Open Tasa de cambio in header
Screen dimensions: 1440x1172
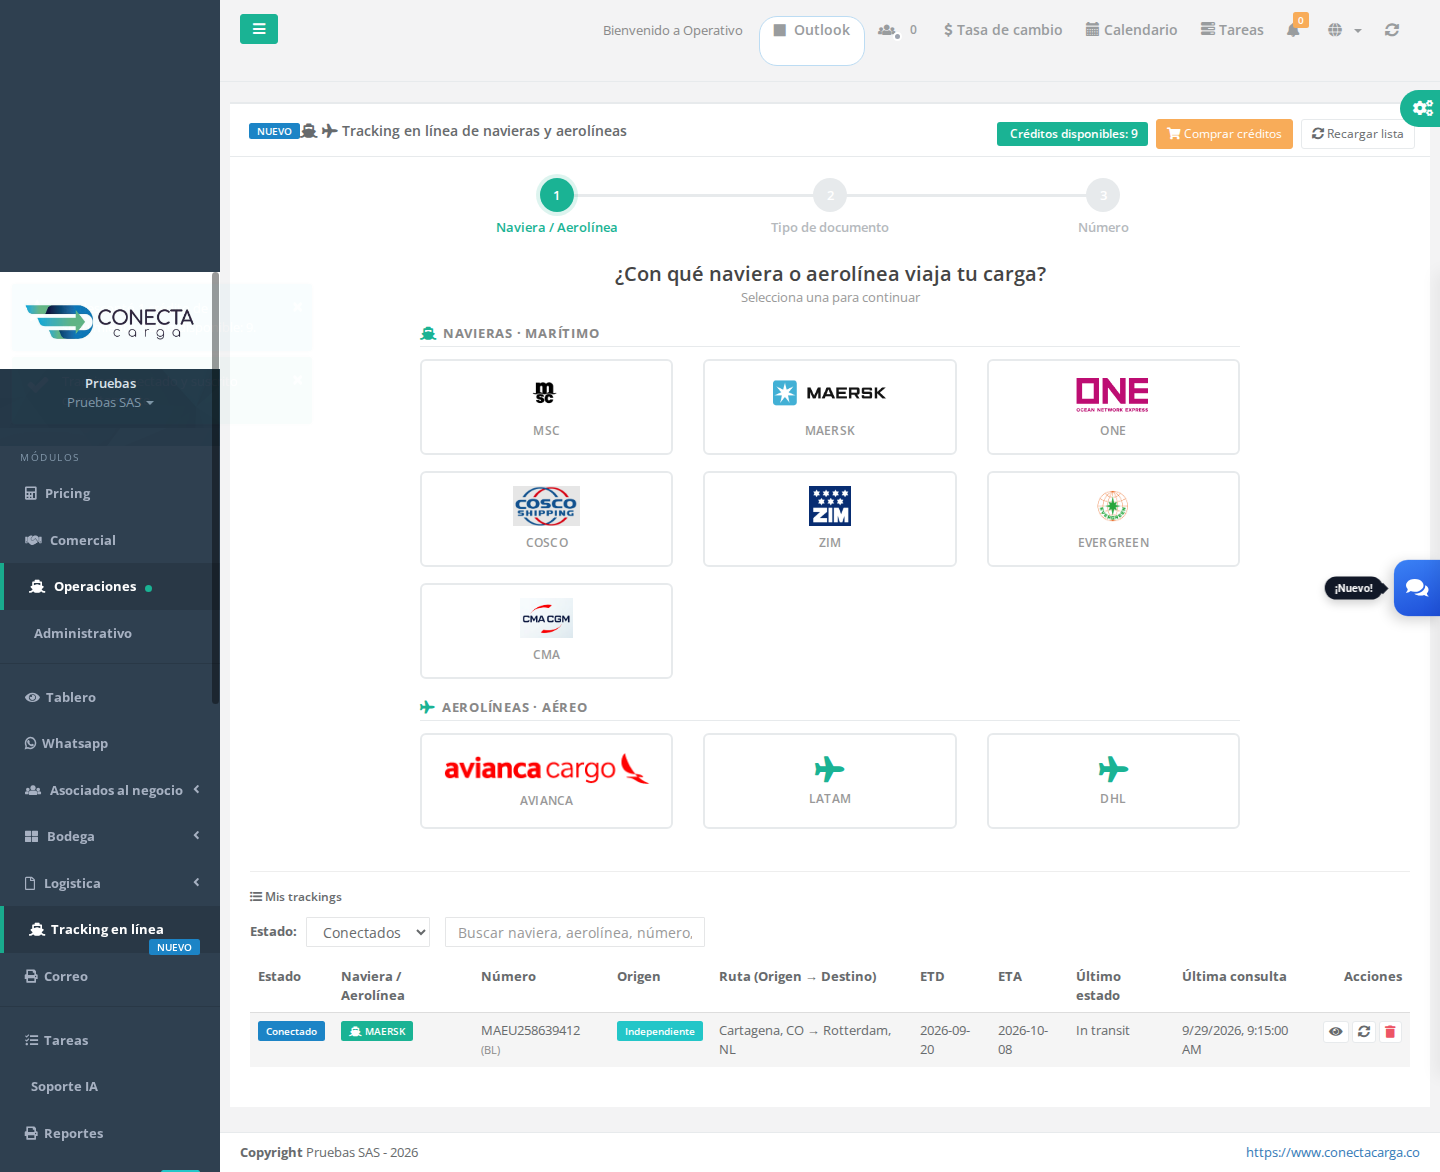(1003, 30)
